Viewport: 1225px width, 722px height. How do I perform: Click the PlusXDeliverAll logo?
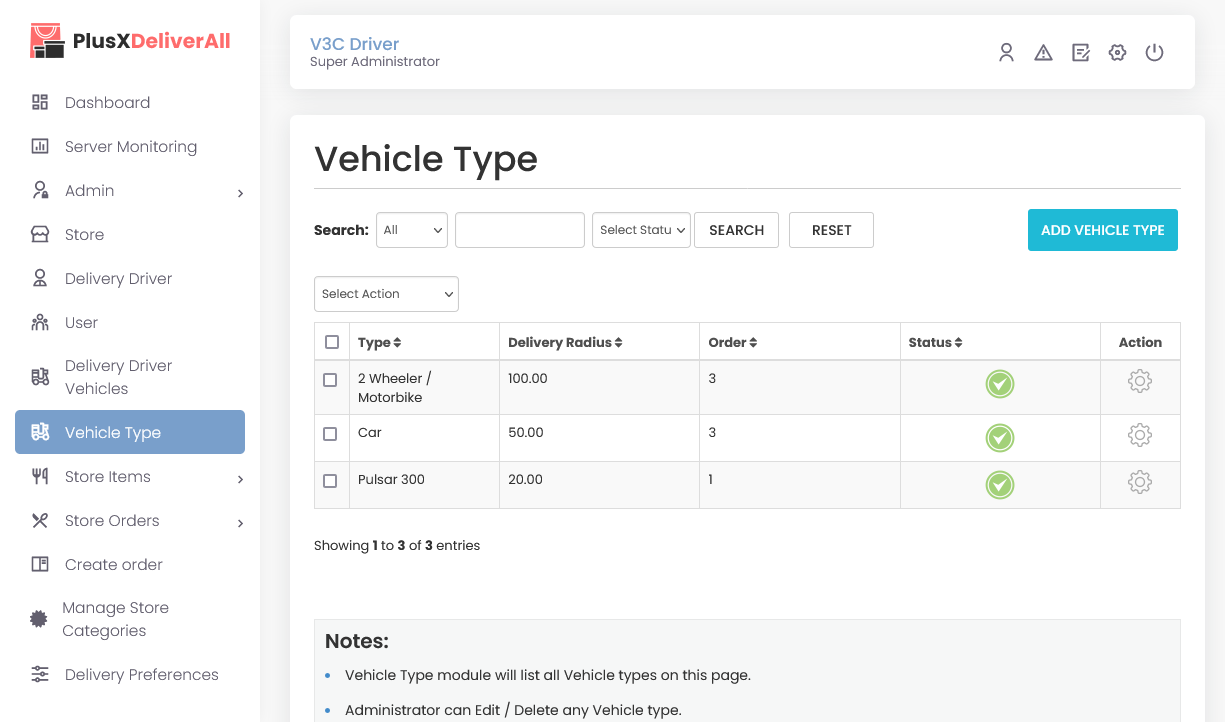[x=131, y=41]
